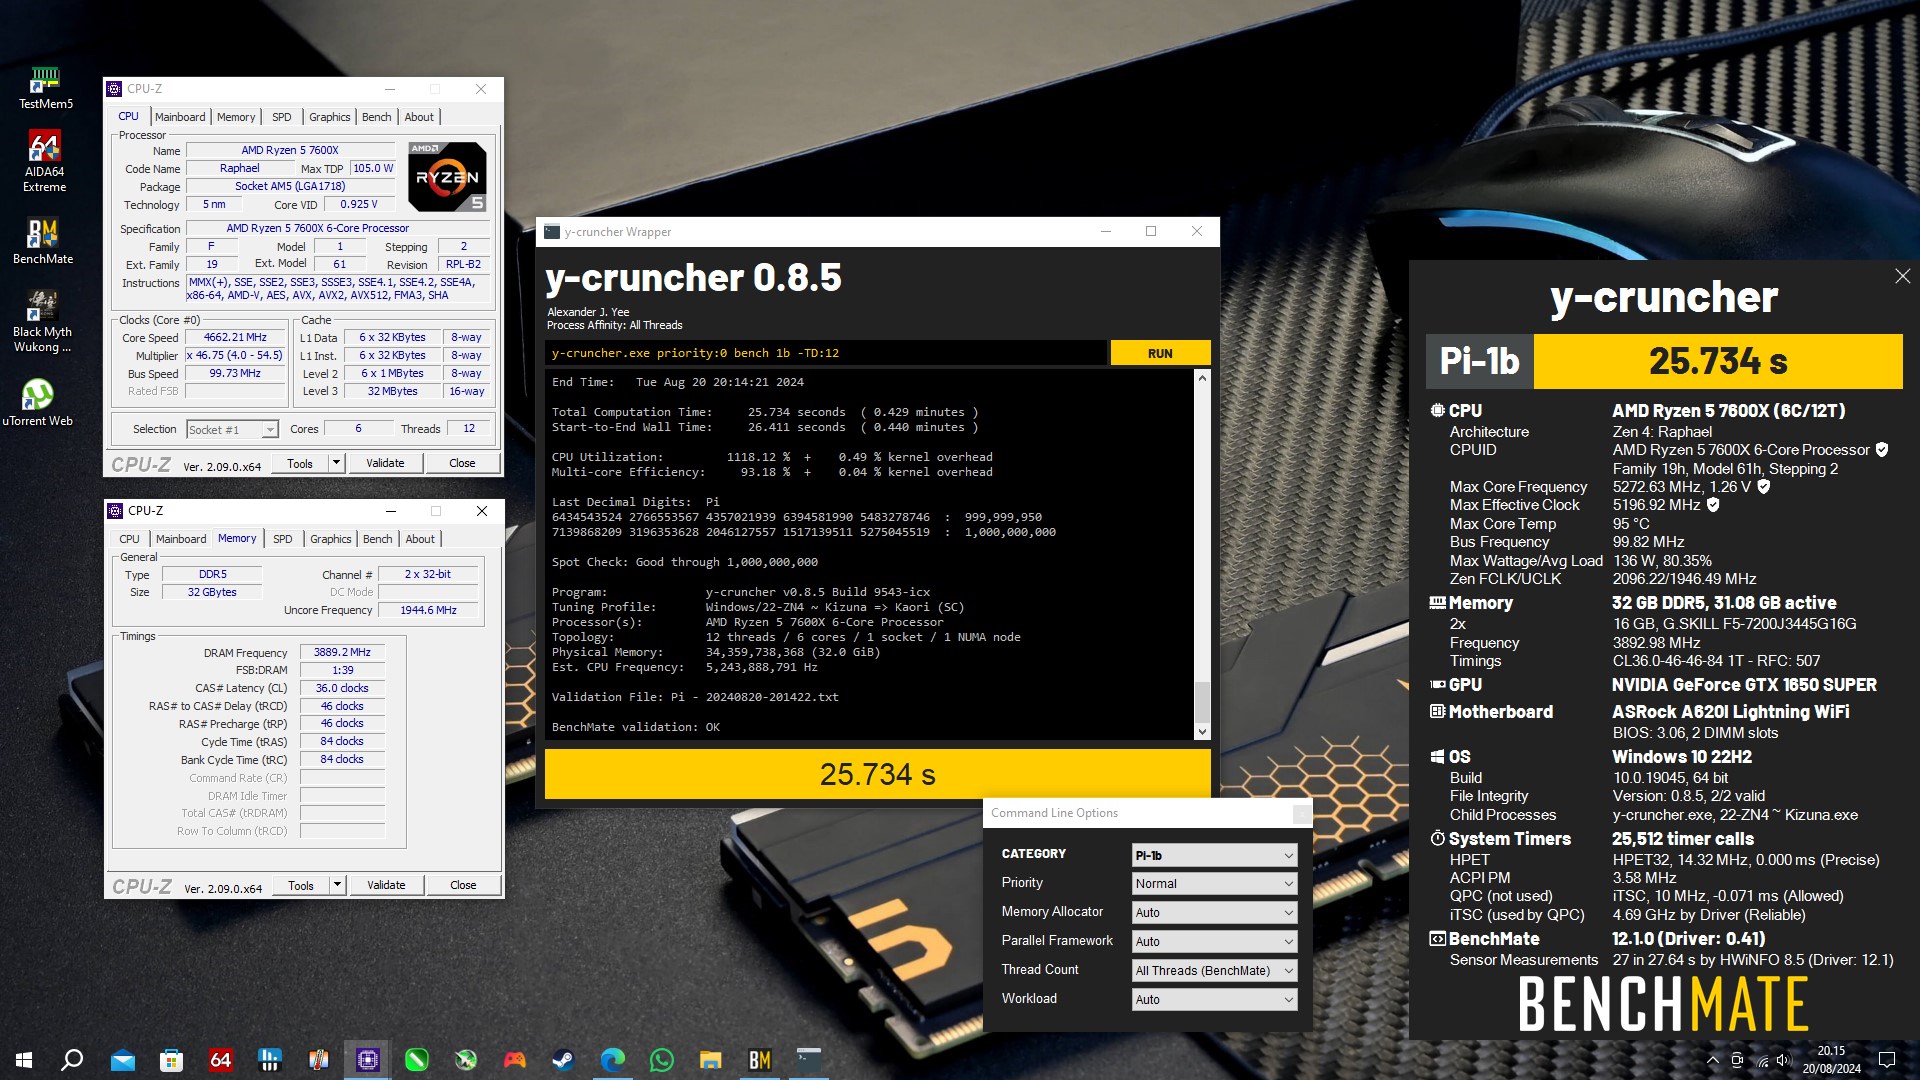
Task: Click the Windows Start button
Action: [x=24, y=1060]
